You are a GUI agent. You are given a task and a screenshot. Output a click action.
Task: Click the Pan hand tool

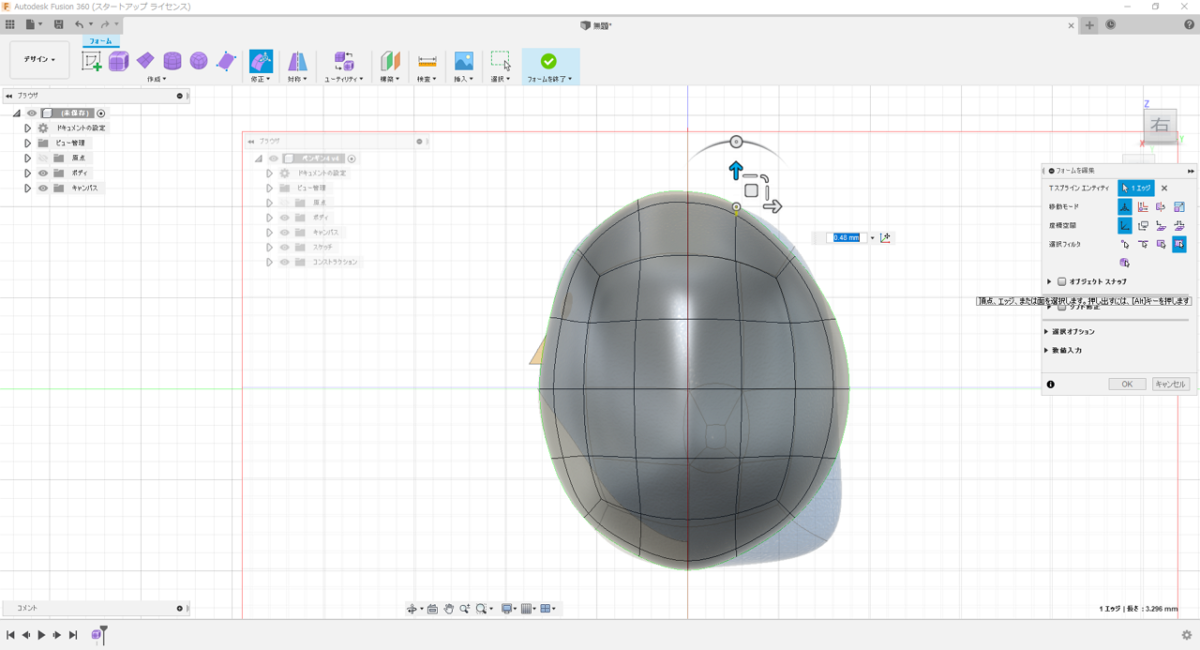click(449, 608)
